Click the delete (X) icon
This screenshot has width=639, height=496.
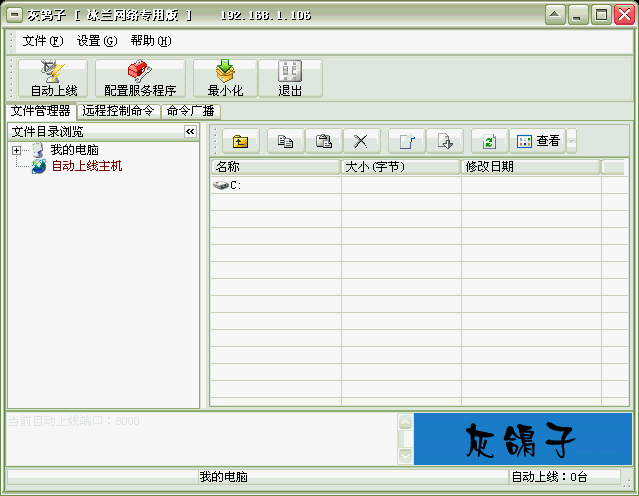click(361, 141)
